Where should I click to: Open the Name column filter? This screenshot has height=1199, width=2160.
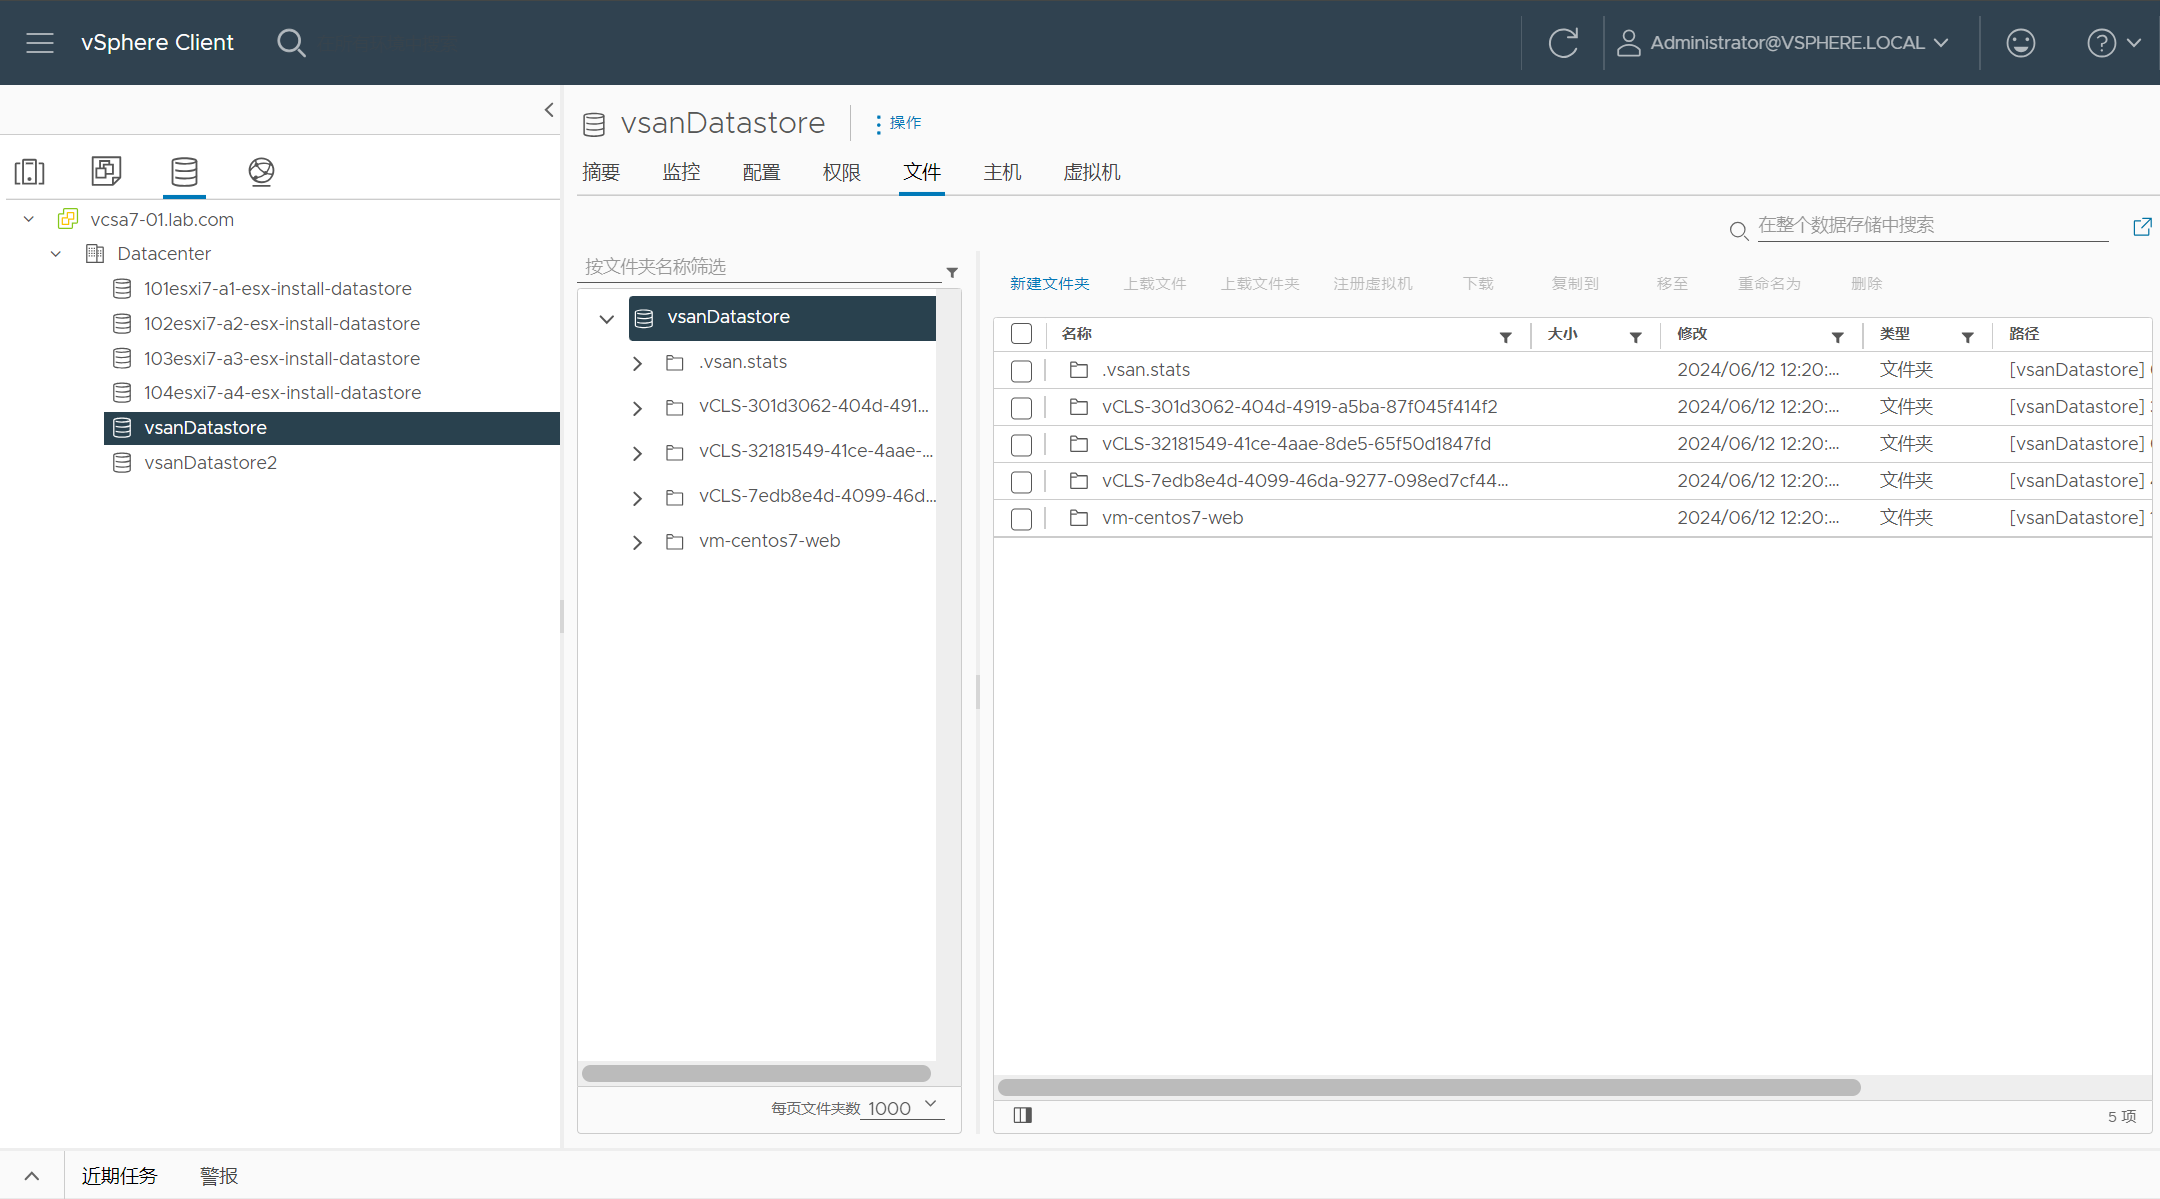pos(1505,337)
